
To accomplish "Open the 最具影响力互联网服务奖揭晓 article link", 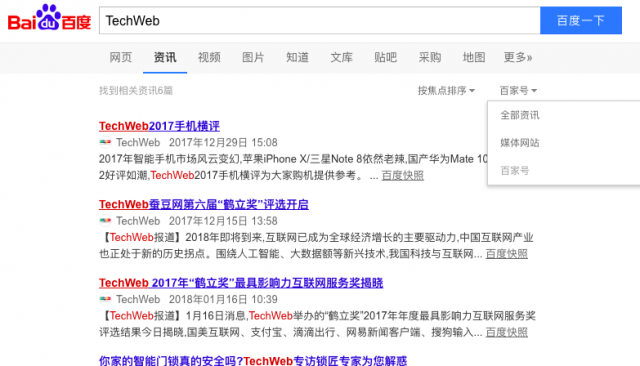I will tap(241, 283).
